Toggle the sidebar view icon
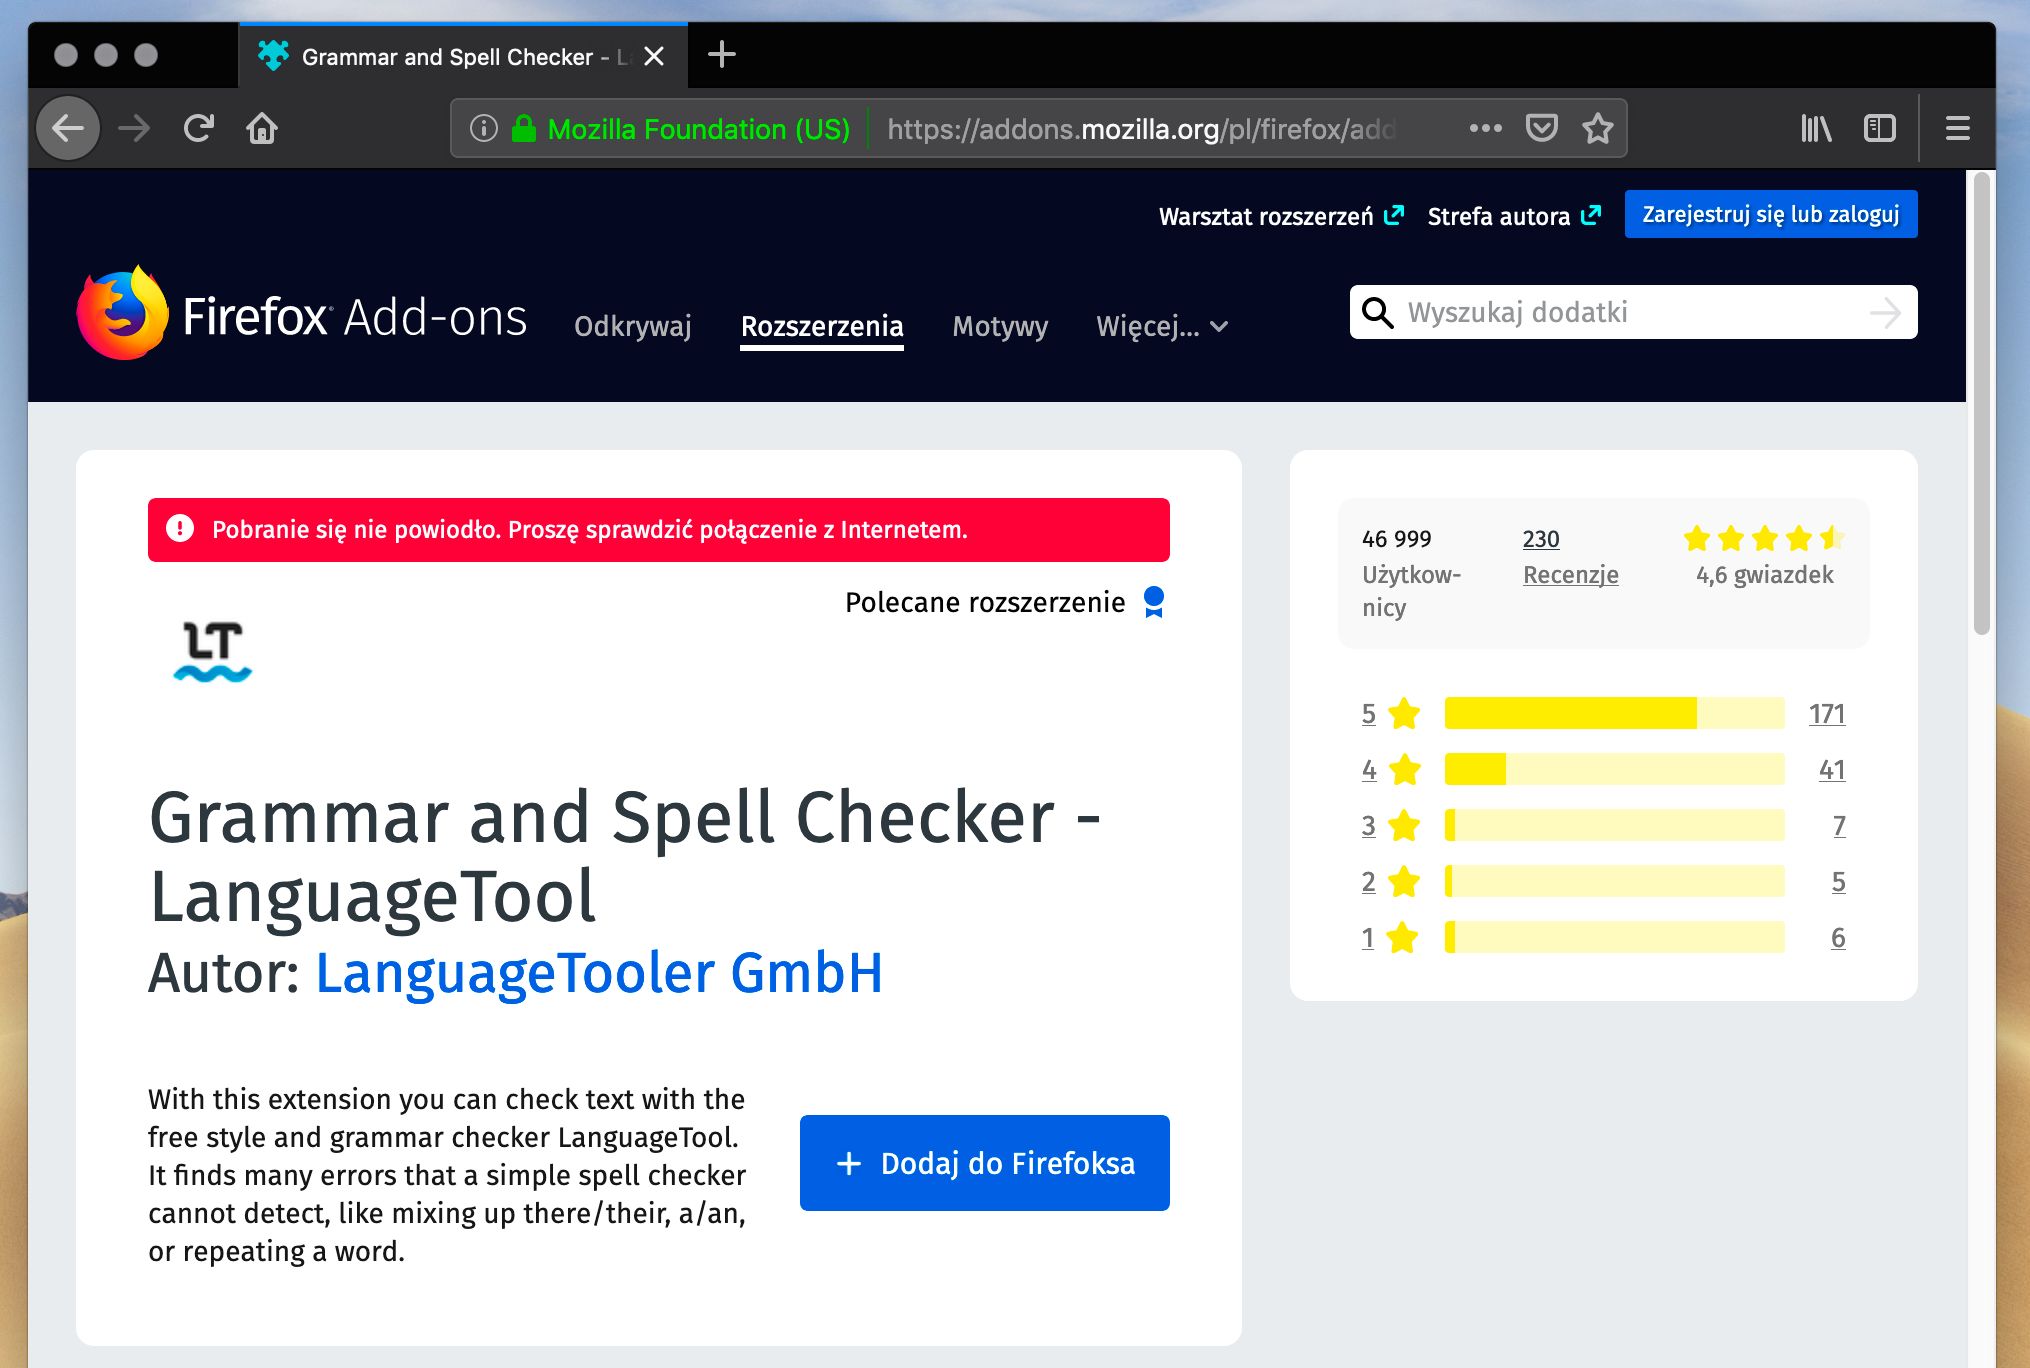 pyautogui.click(x=1879, y=128)
